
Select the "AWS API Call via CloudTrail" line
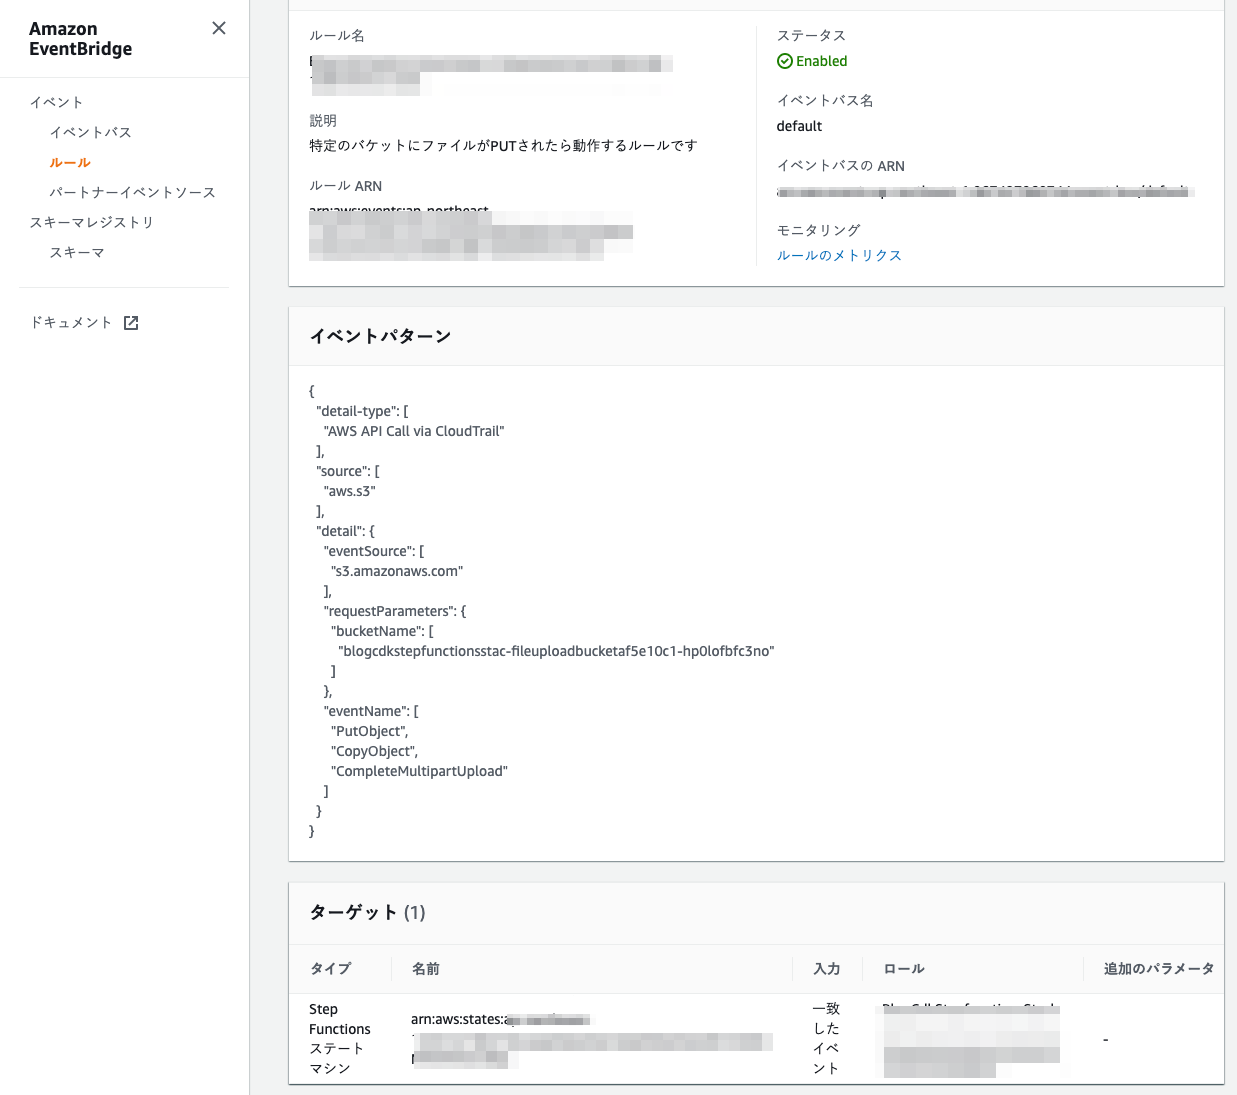coord(414,431)
